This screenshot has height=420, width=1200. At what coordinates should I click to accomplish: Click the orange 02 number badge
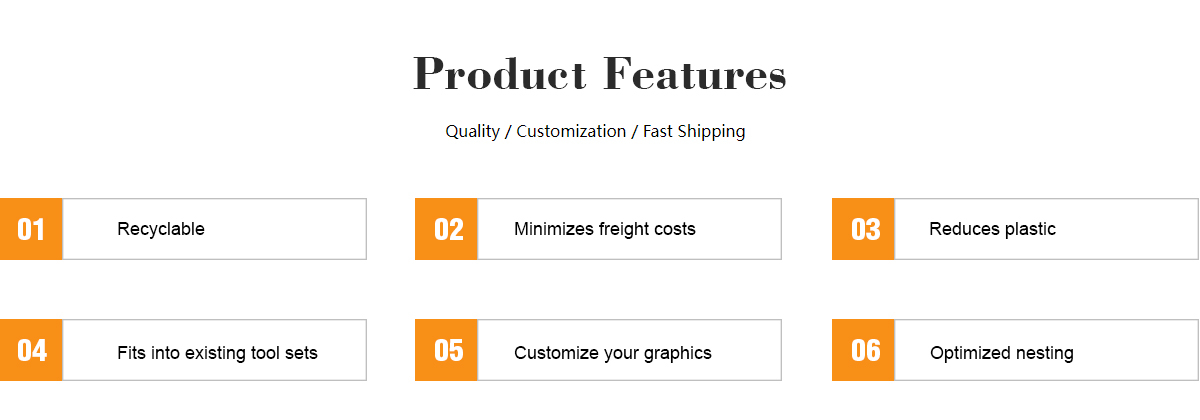pyautogui.click(x=446, y=229)
